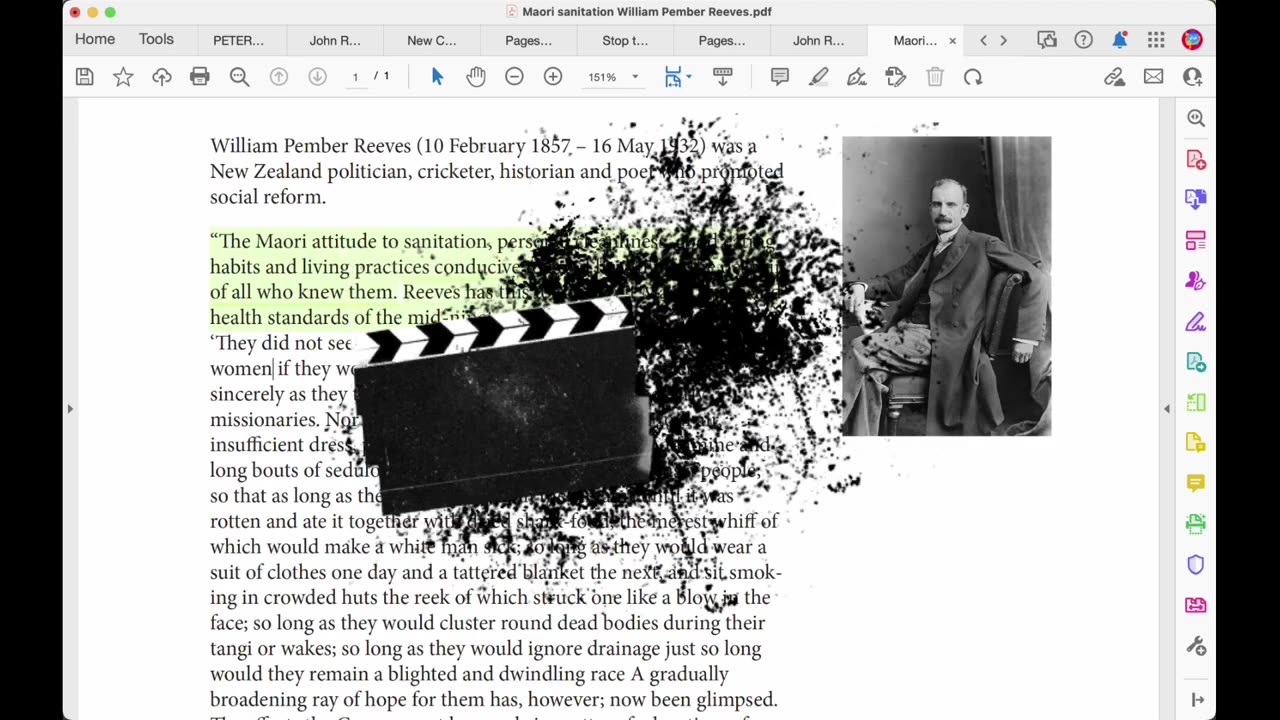Open the Protect shield sidebar tool
Image resolution: width=1280 pixels, height=720 pixels.
1196,565
